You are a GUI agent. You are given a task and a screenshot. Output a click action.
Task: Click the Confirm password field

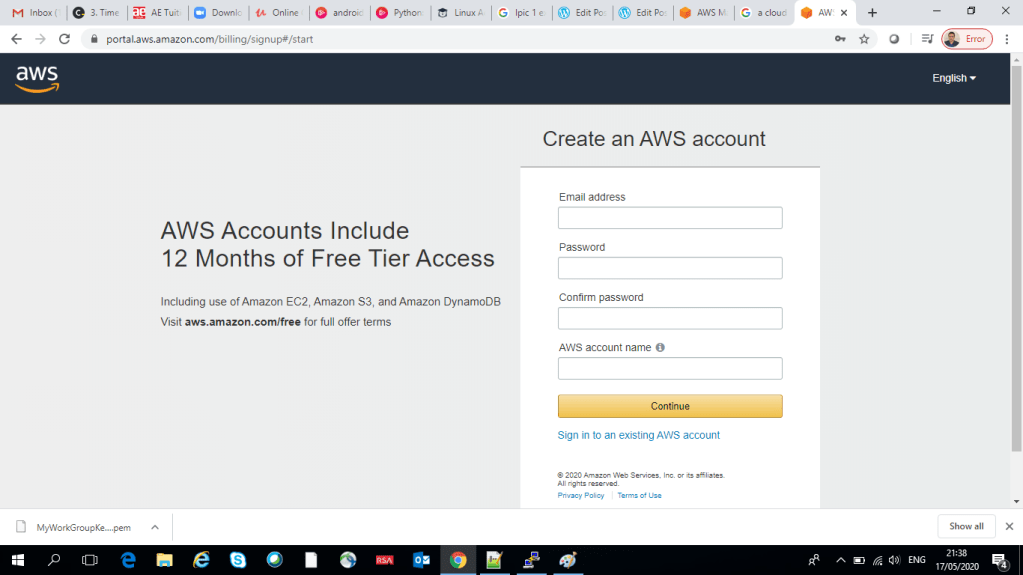pos(670,318)
